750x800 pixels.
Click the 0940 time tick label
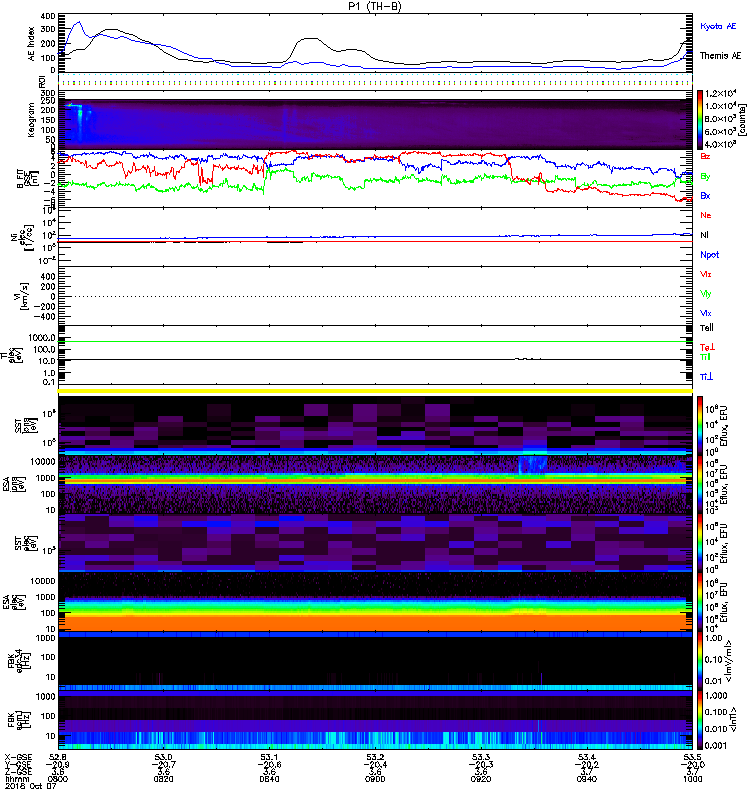click(587, 779)
